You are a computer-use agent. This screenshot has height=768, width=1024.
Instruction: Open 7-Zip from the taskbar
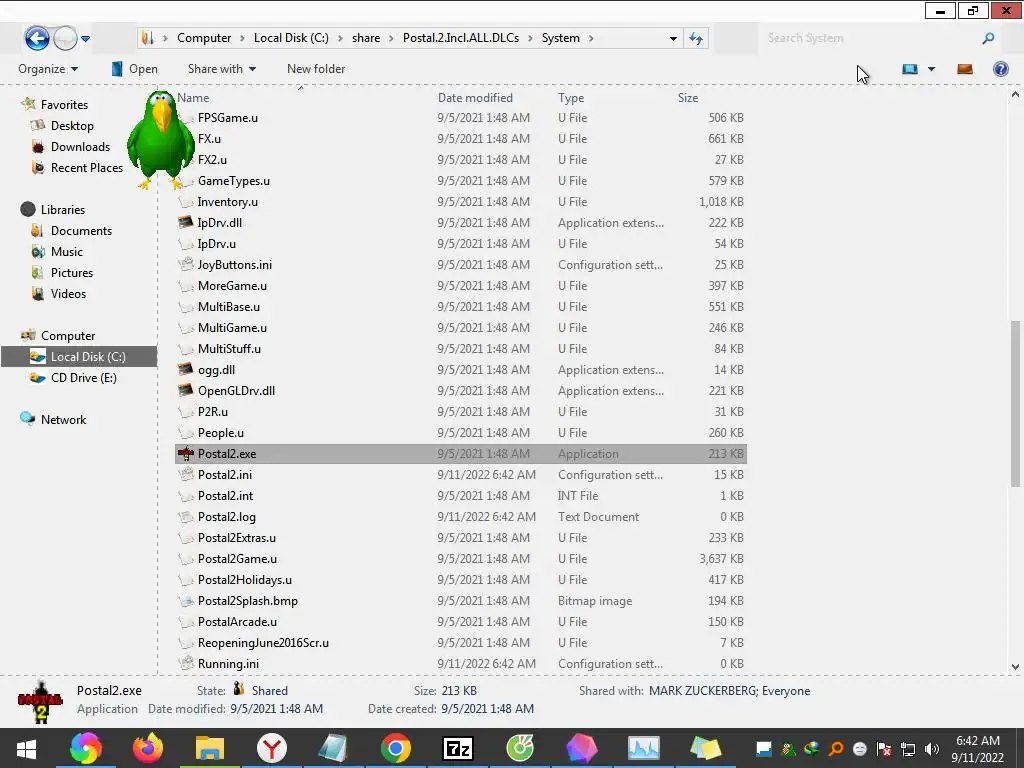point(457,748)
